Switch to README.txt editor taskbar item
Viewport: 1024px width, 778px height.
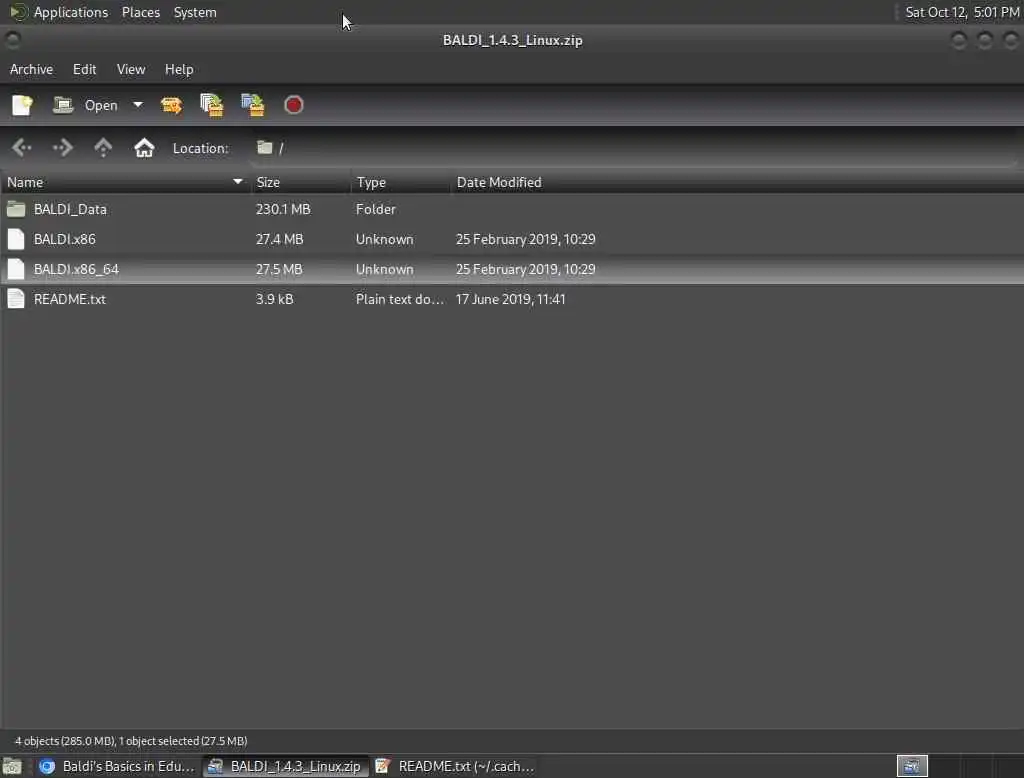pyautogui.click(x=455, y=766)
